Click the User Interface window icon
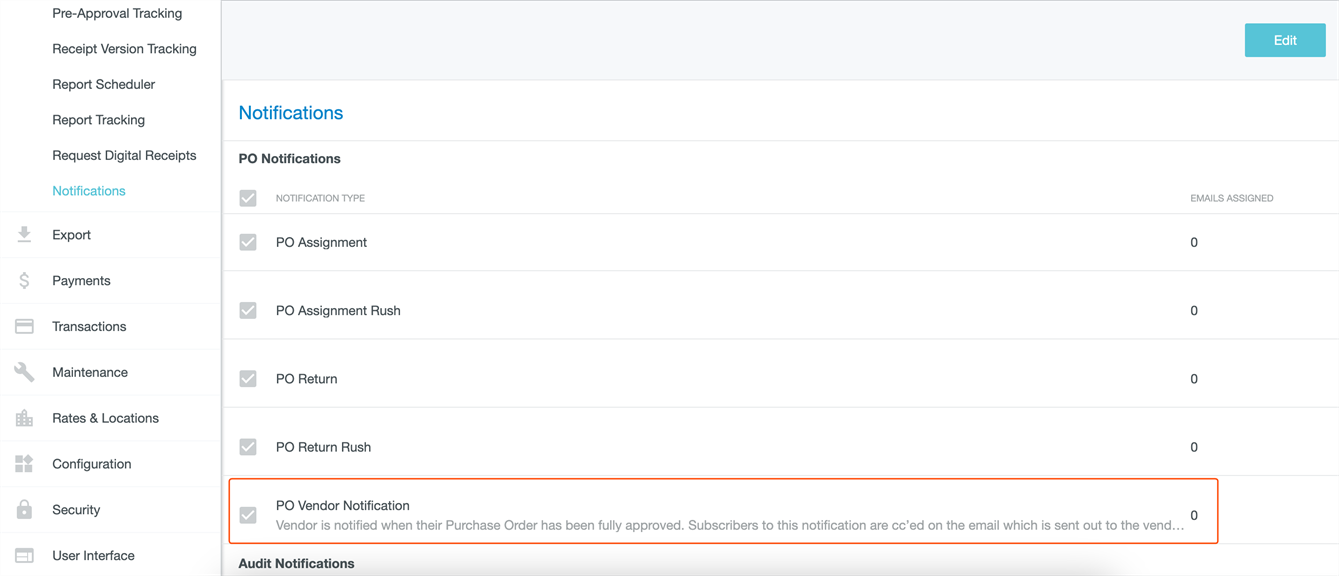This screenshot has width=1339, height=576. pyautogui.click(x=24, y=555)
